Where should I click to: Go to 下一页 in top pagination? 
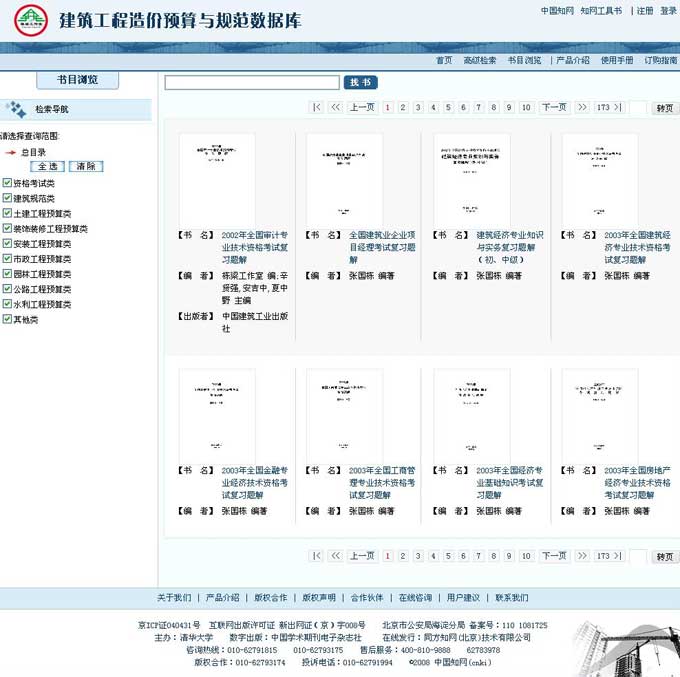[553, 108]
